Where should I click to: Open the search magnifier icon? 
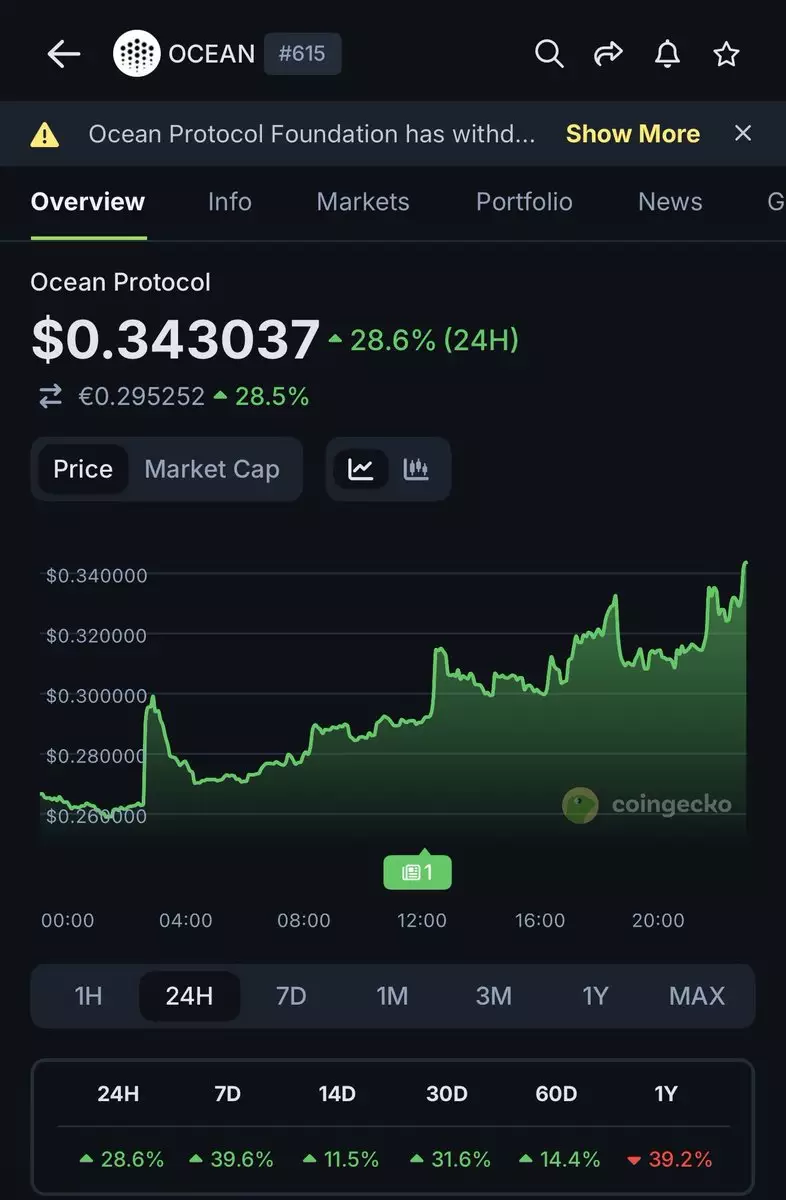pyautogui.click(x=549, y=54)
